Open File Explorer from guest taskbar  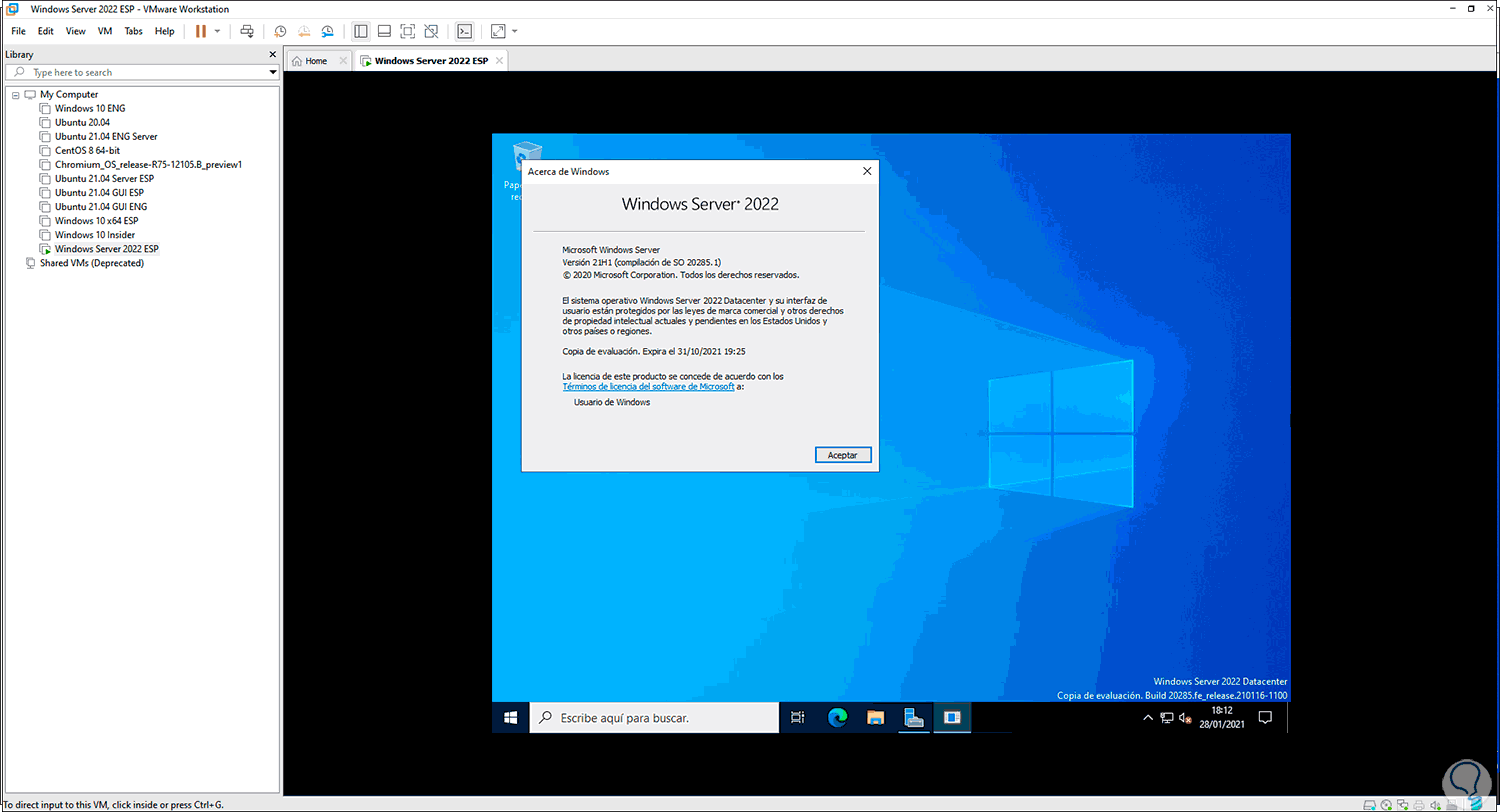[x=875, y=717]
